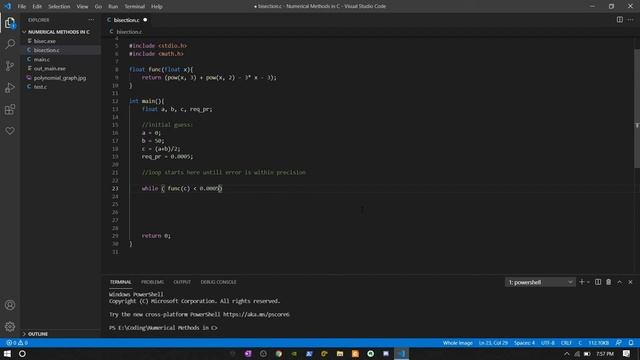
Task: Collapse the NUMERICAL METHODS IN C folder
Action: (x=60, y=32)
